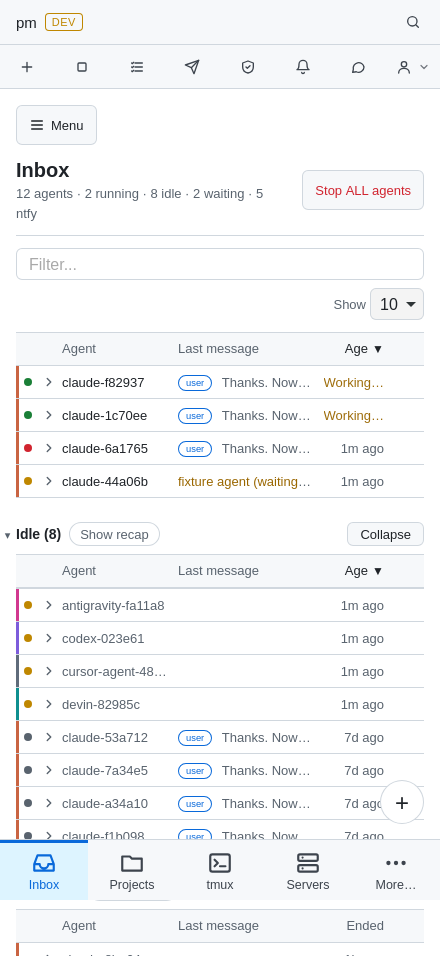Click Working… status of claude-f82937
The image size is (440, 956).
click(x=353, y=383)
